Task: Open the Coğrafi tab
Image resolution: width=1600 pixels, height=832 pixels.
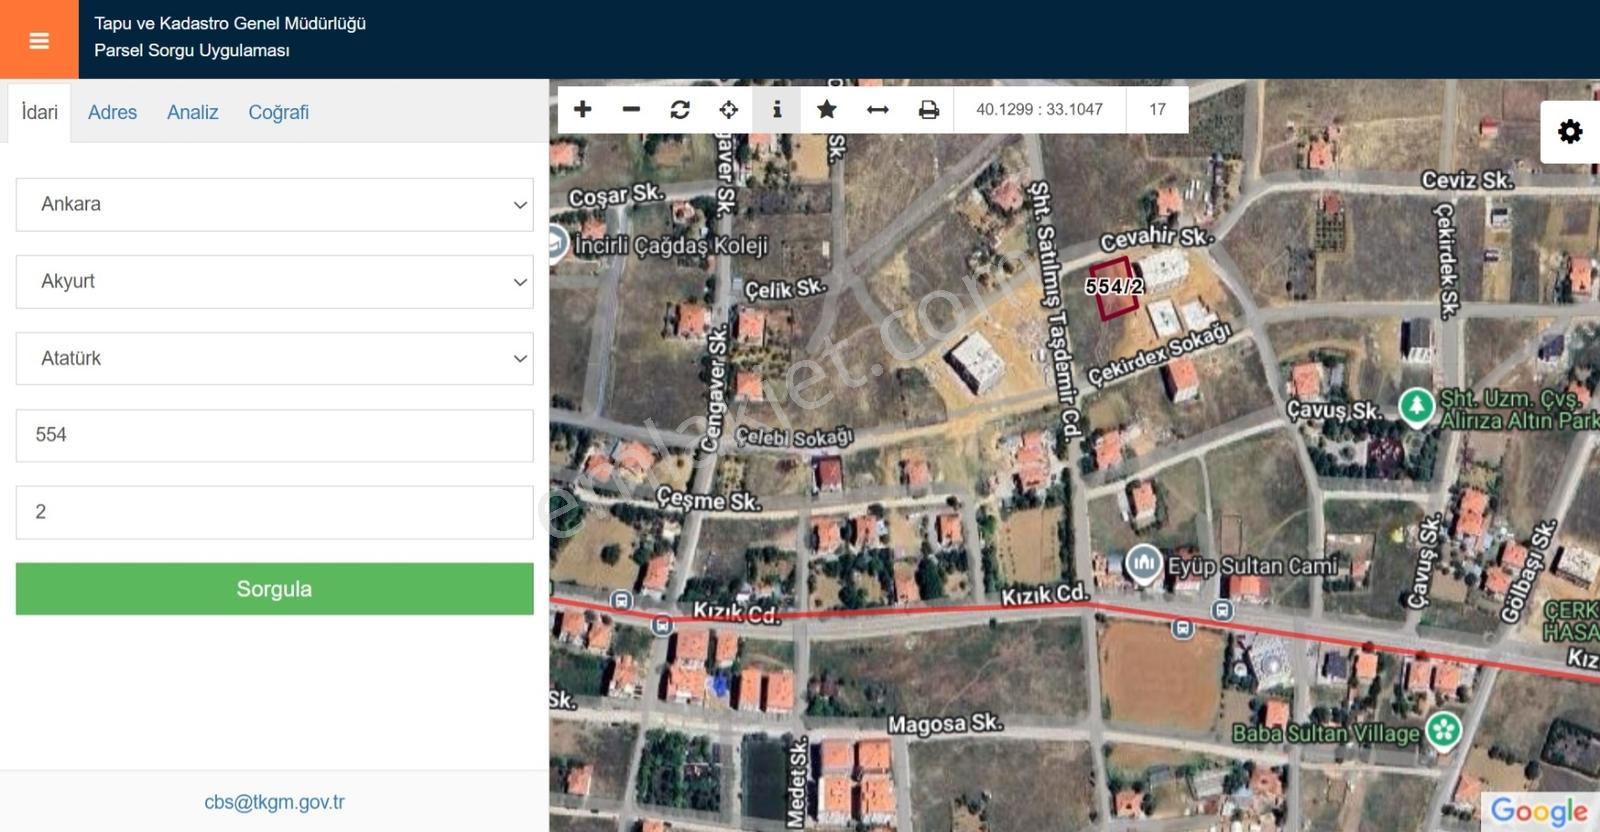Action: tap(278, 112)
